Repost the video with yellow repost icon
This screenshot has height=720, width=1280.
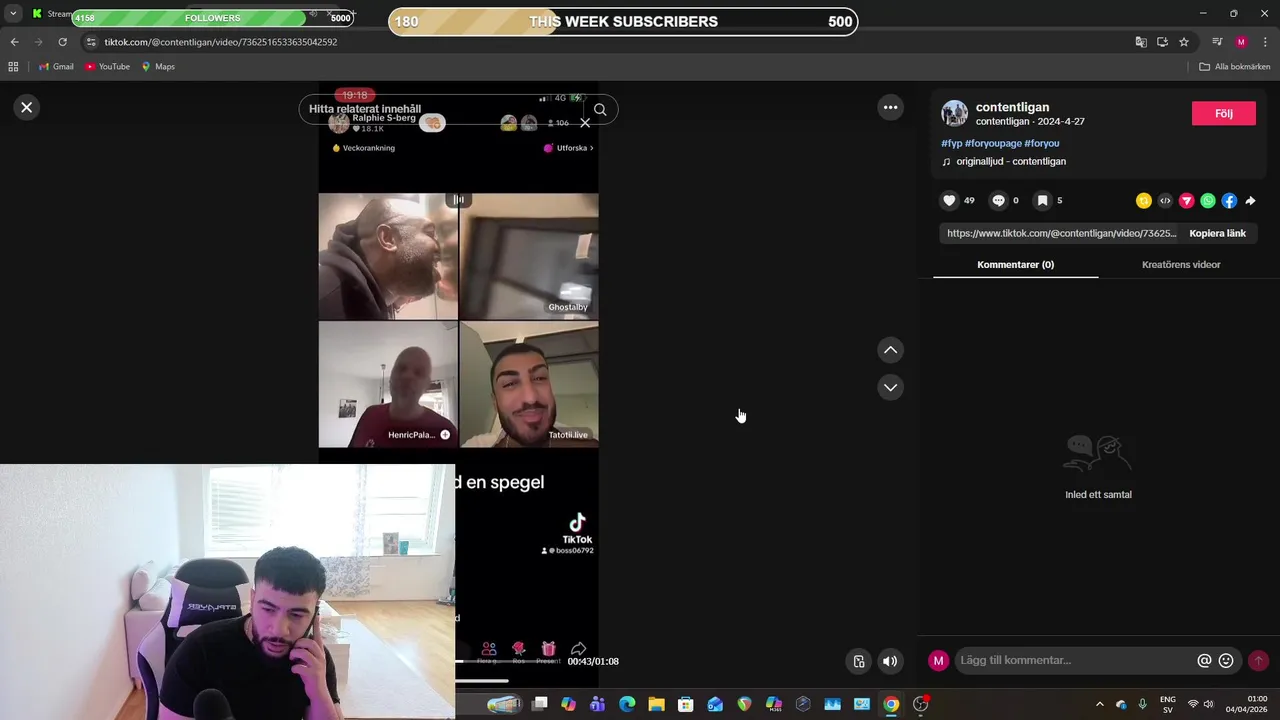[1144, 201]
